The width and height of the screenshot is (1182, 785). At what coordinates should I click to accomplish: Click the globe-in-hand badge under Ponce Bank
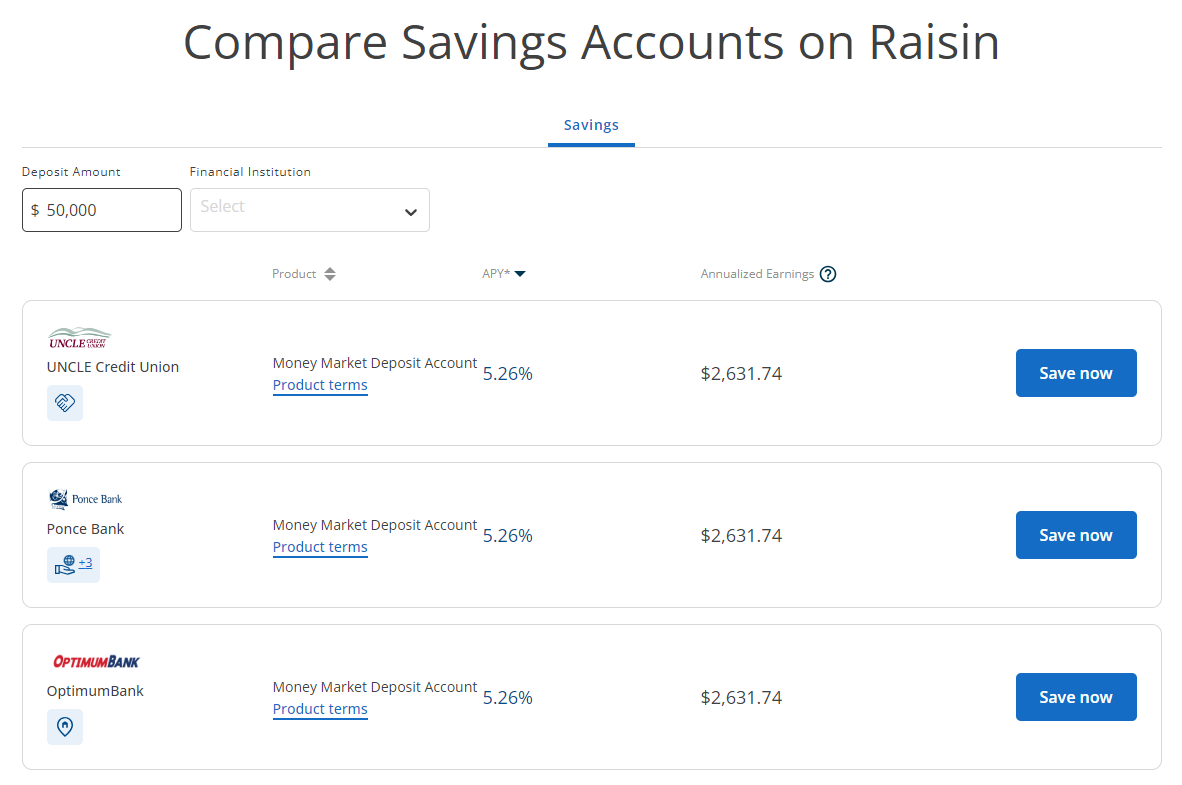(64, 565)
